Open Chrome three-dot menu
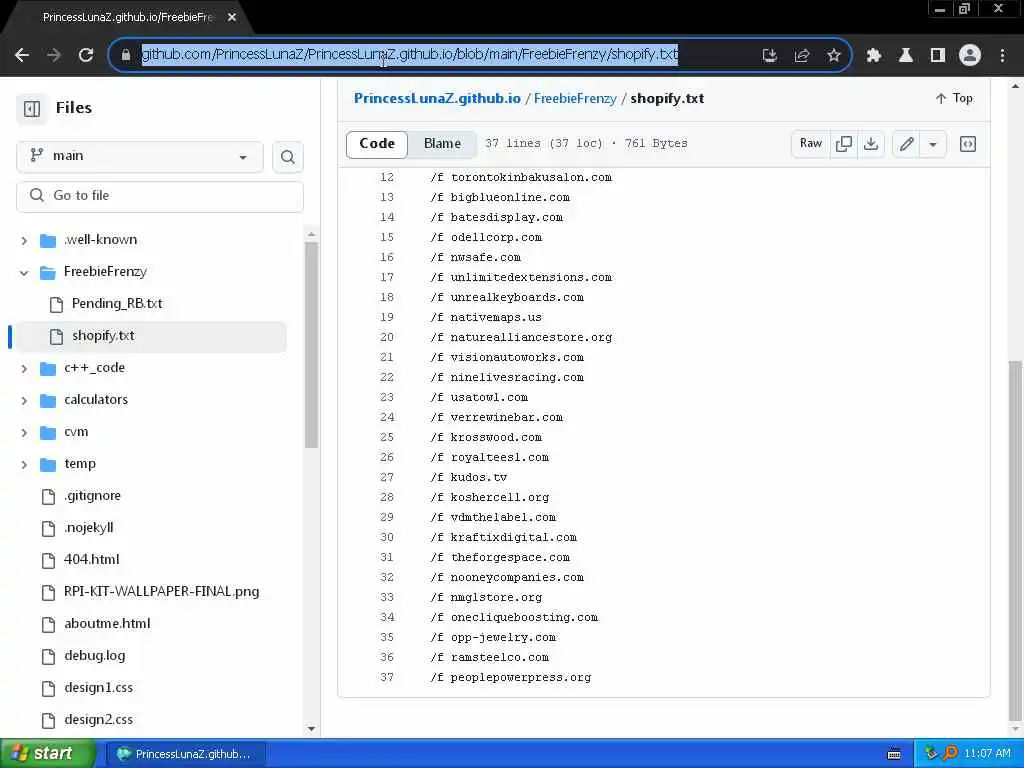The image size is (1024, 768). click(x=1002, y=55)
